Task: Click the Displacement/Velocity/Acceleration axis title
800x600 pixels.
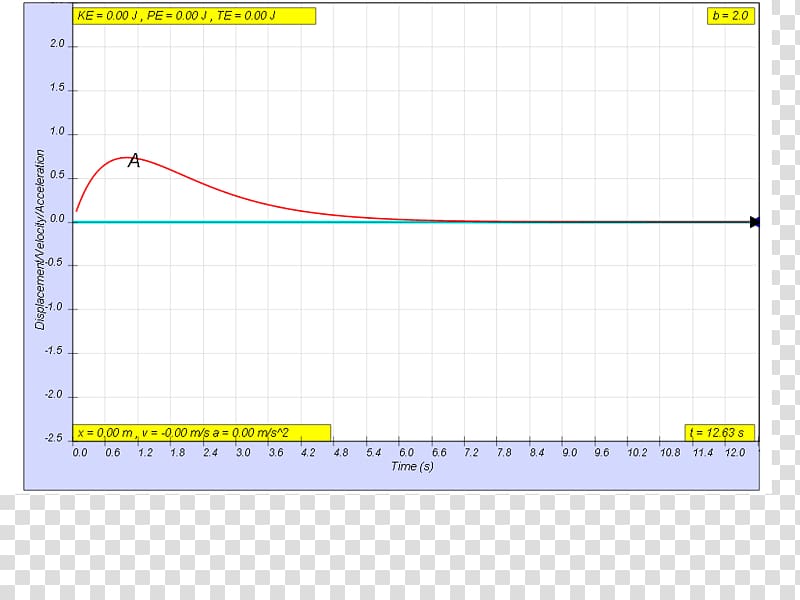Action: [41, 240]
